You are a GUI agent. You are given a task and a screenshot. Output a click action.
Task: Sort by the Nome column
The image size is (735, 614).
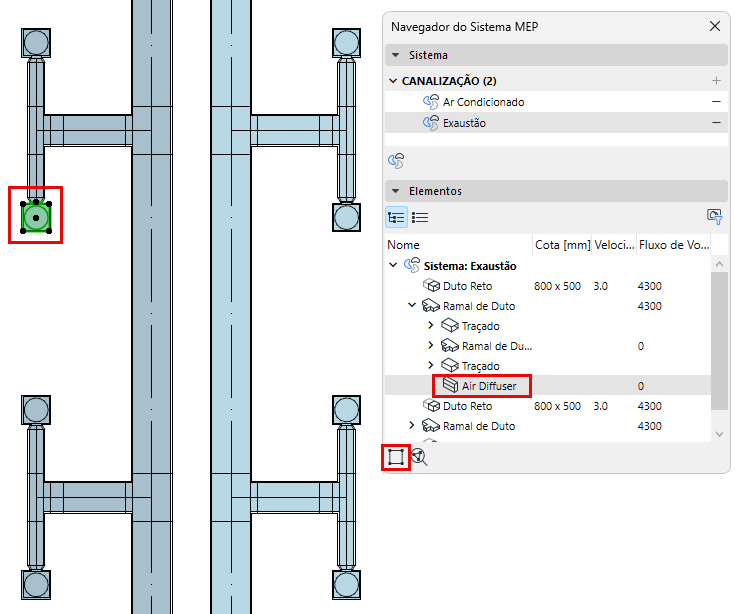pos(459,245)
